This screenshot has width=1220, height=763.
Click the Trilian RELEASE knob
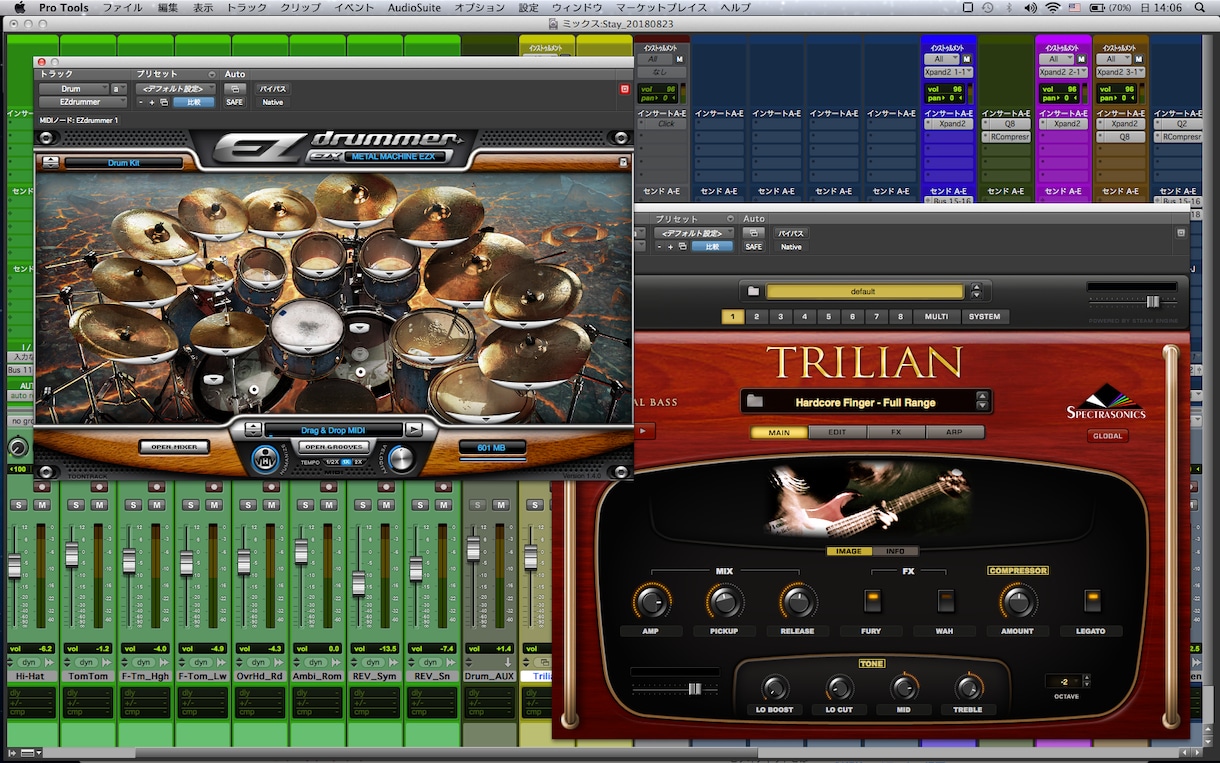point(797,602)
